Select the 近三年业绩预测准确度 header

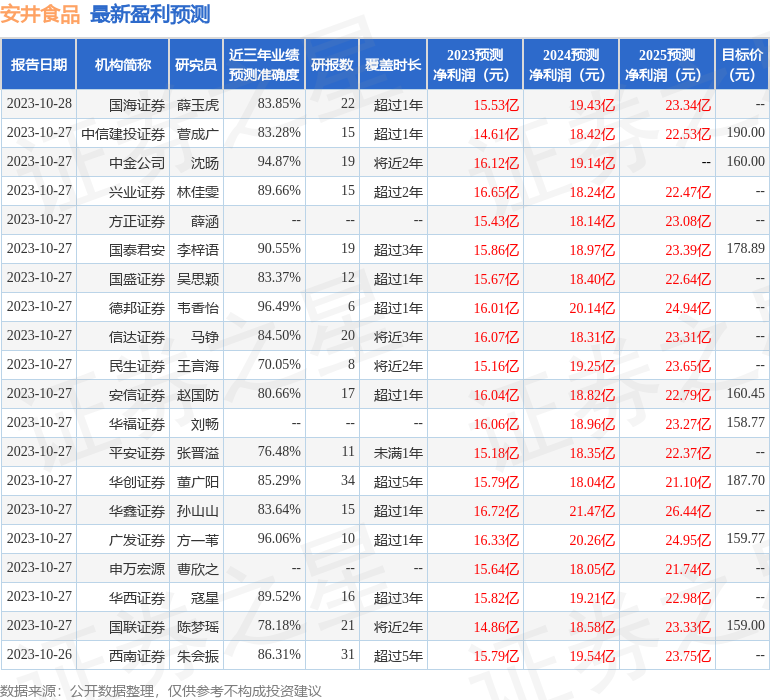(x=264, y=64)
